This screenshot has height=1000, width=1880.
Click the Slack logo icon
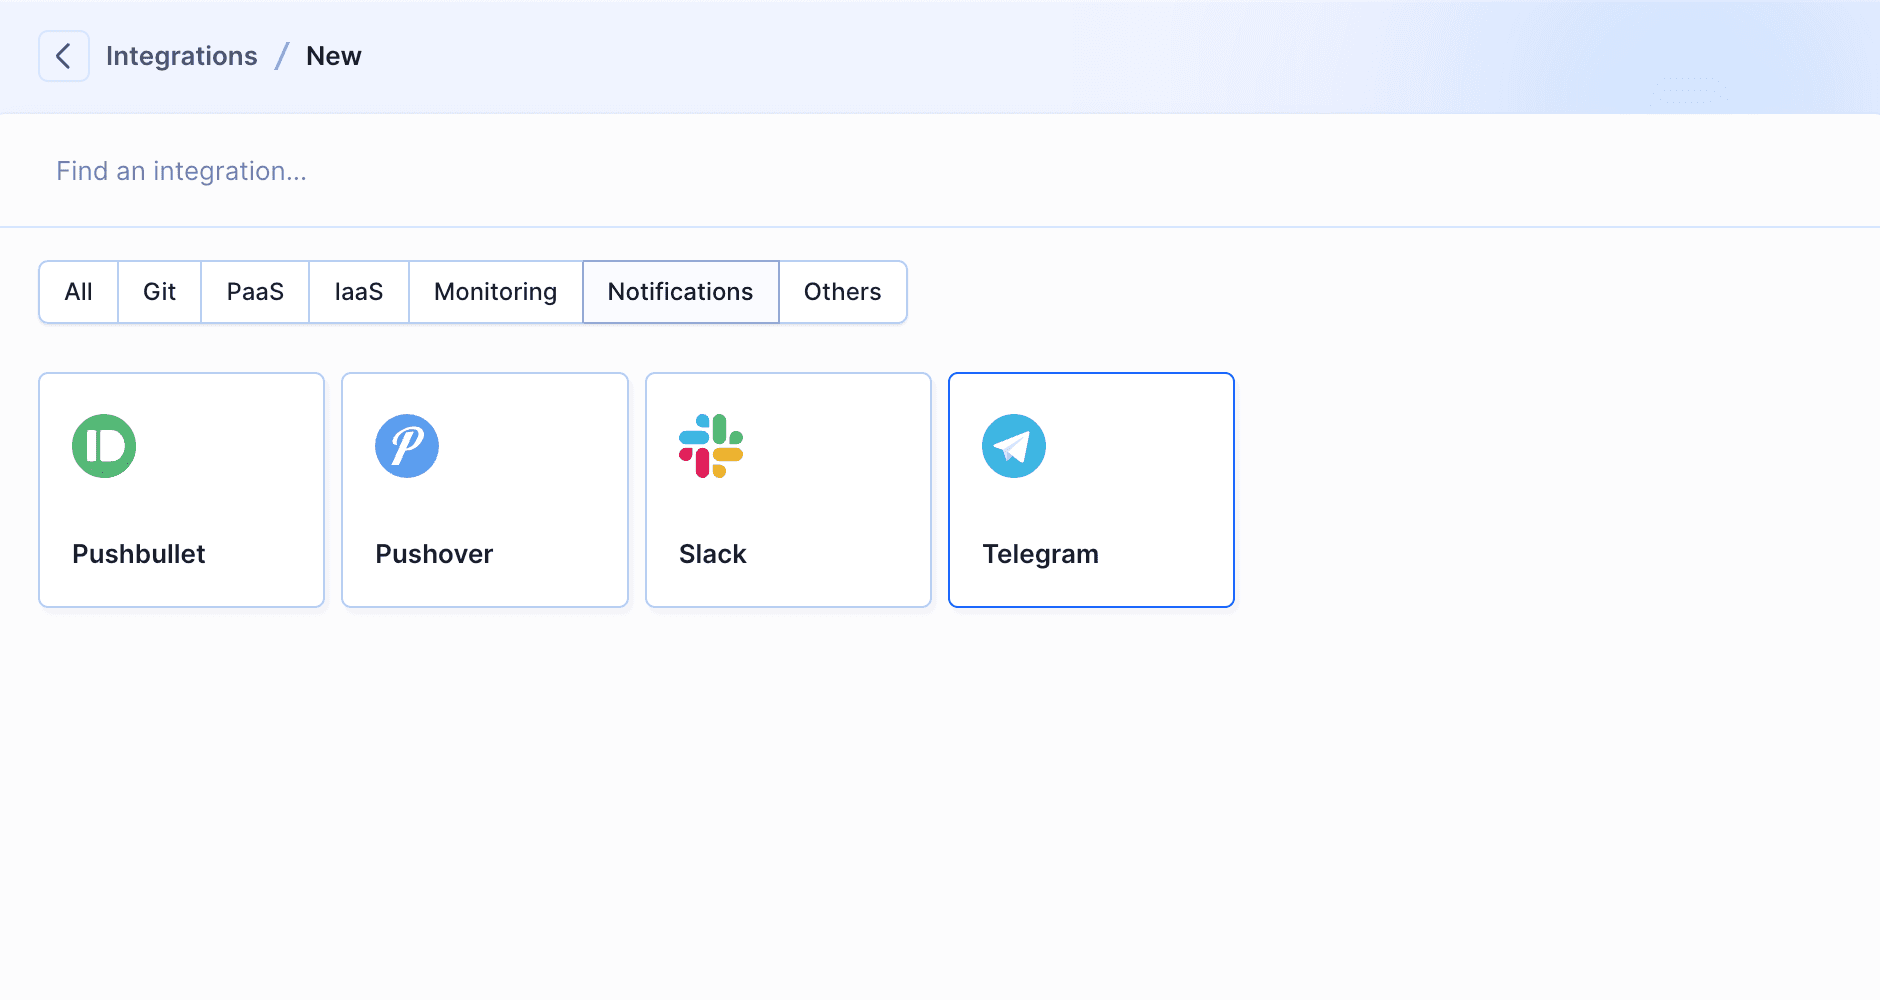[x=711, y=446]
